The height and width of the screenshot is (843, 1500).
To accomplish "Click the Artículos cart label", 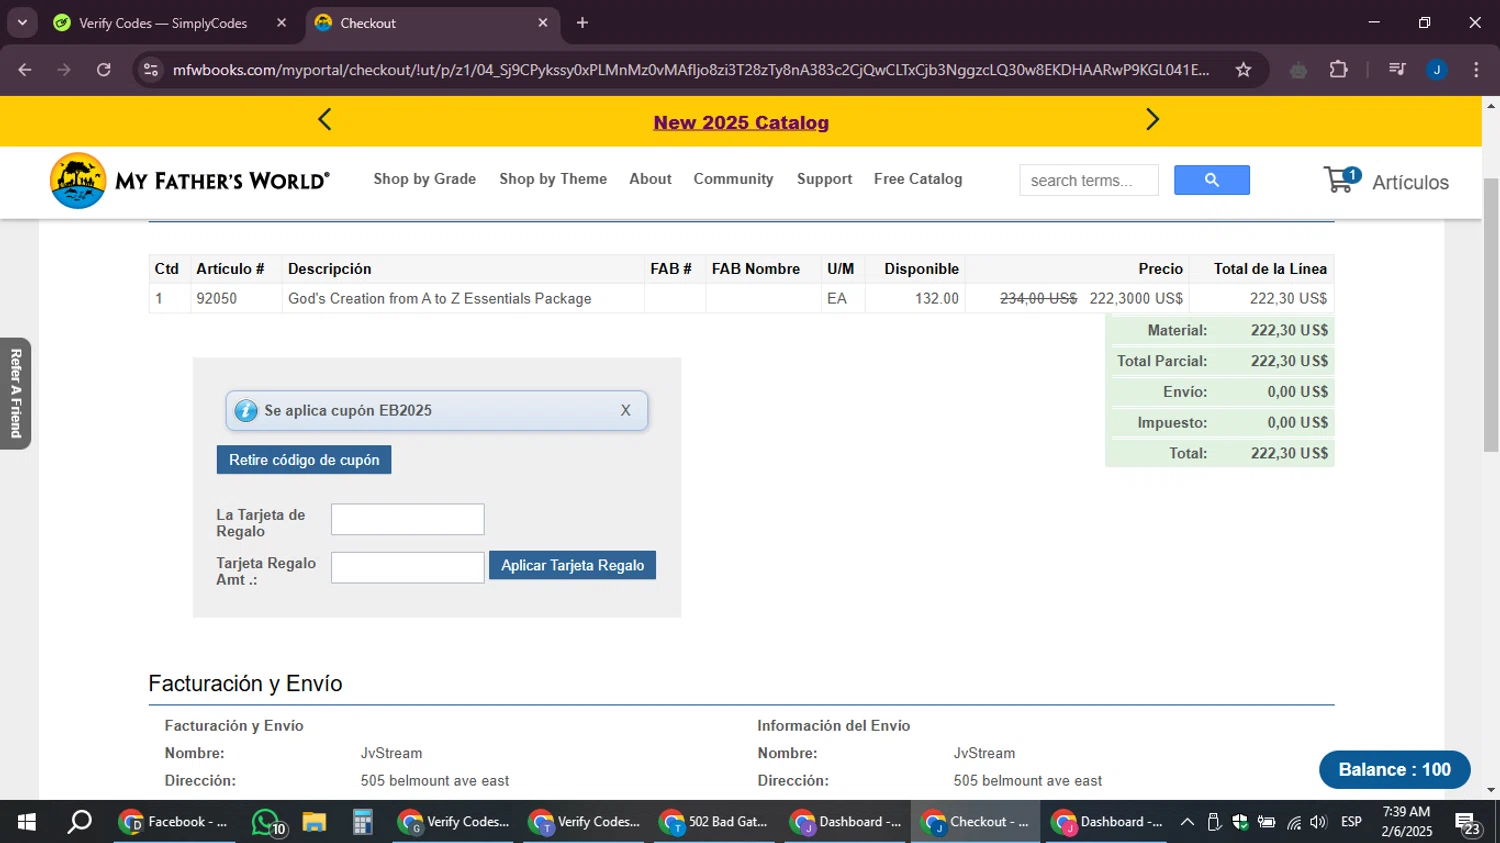I will tap(1410, 182).
